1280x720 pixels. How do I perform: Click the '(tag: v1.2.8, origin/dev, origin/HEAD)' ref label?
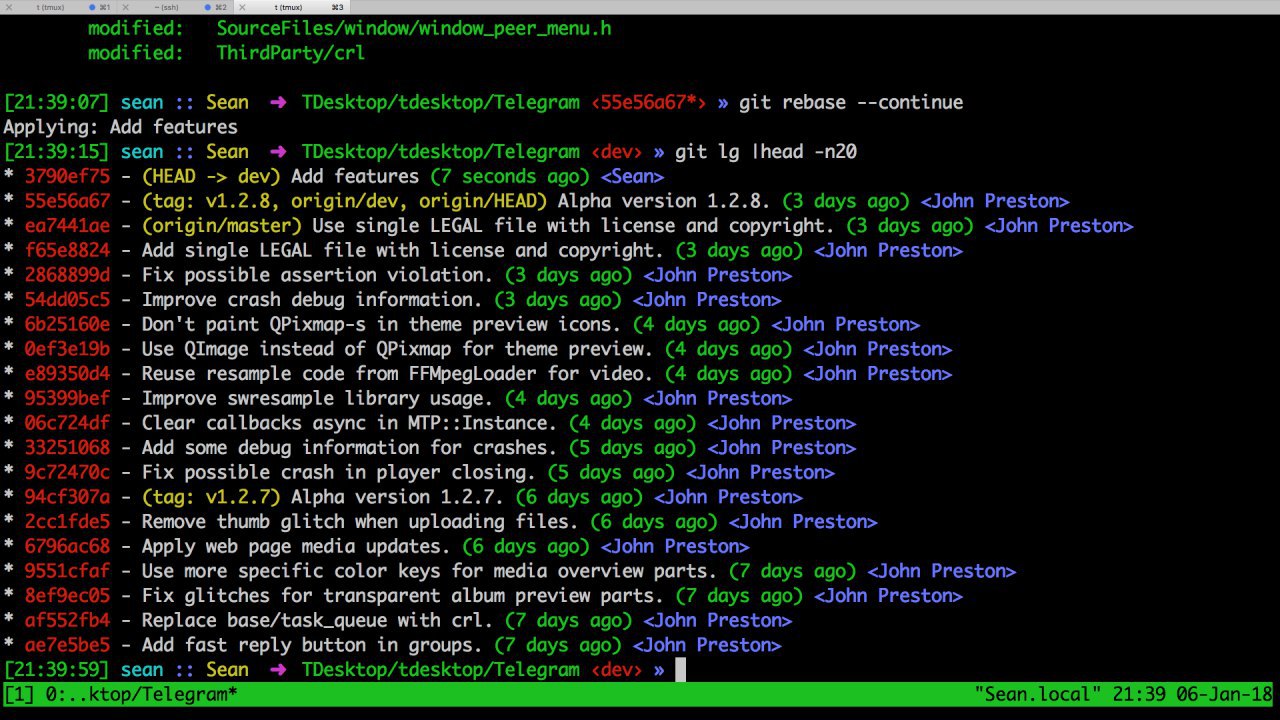[x=344, y=201]
